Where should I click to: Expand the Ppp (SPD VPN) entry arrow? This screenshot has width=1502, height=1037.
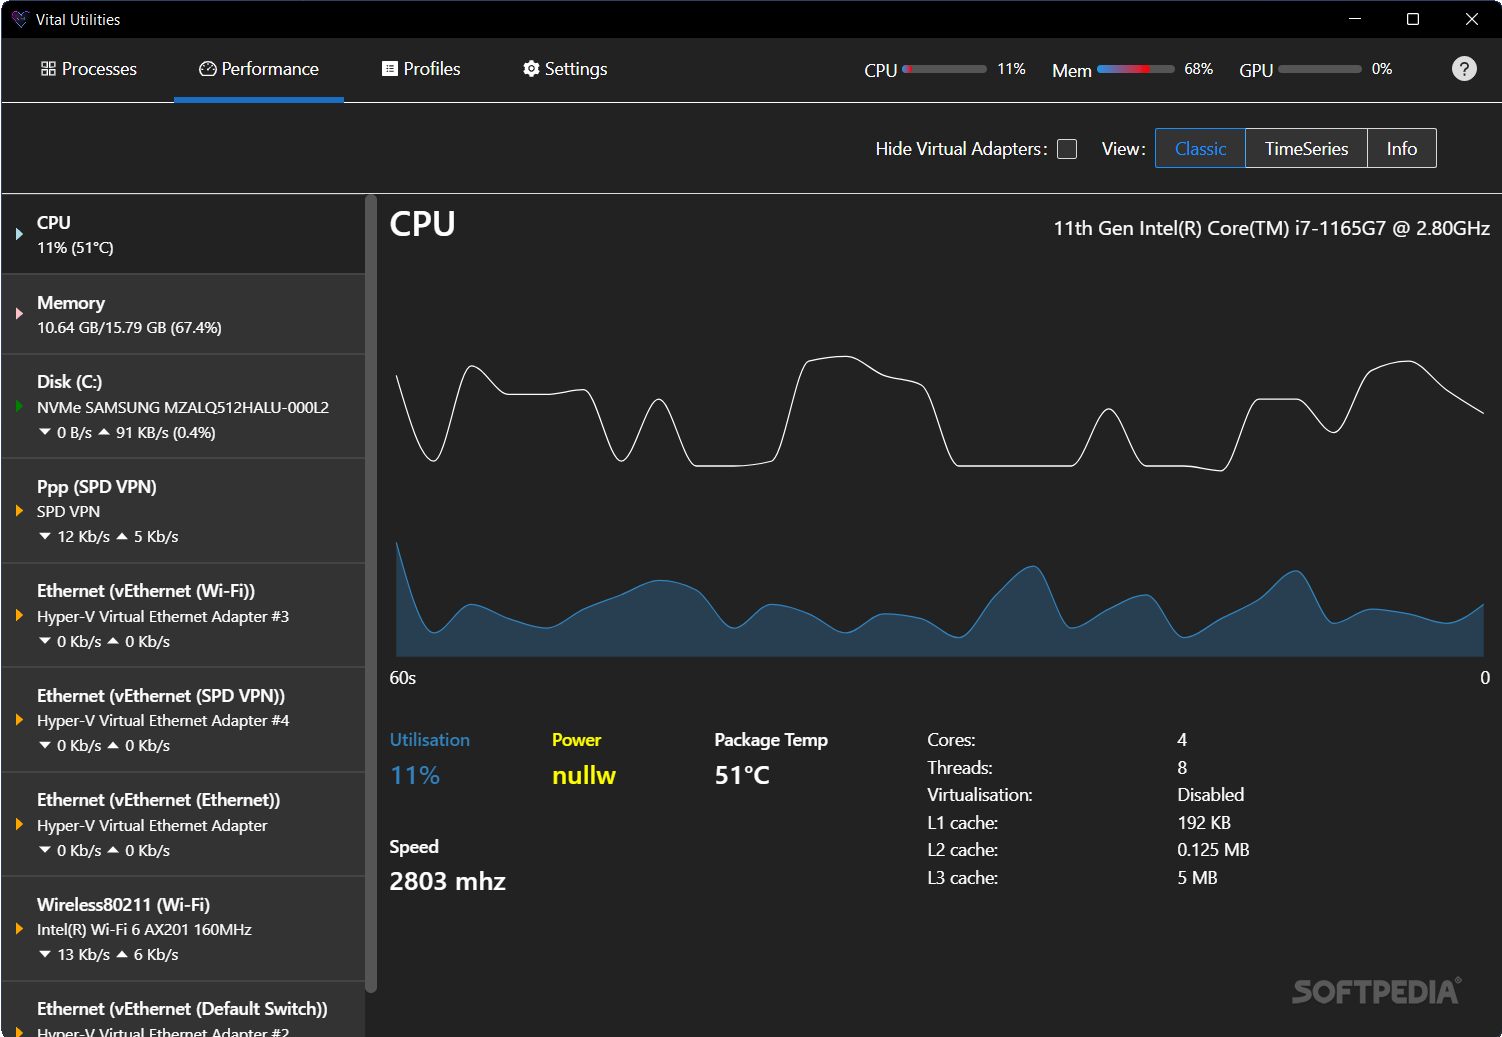(19, 511)
